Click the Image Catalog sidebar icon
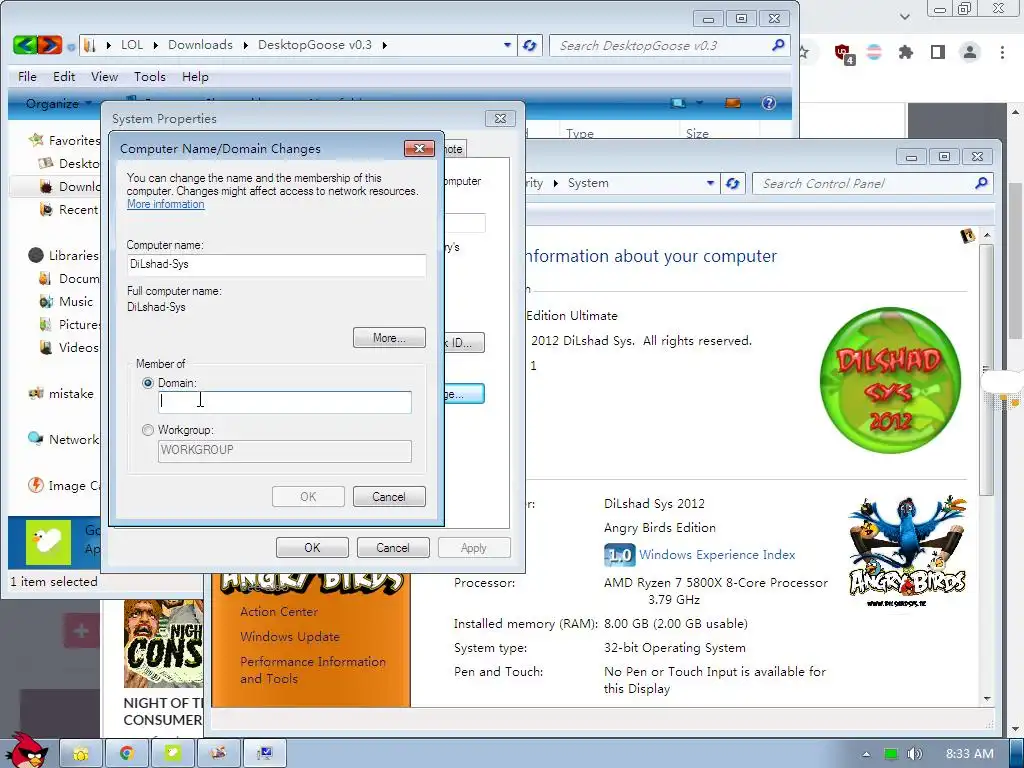 35,485
